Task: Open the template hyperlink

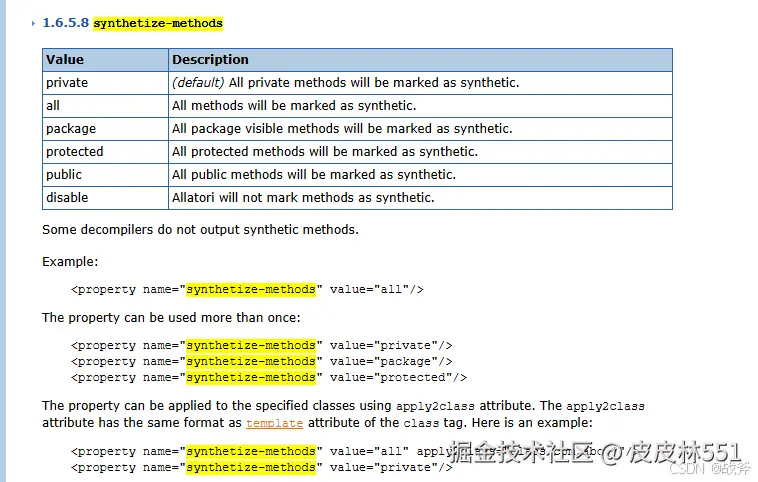Action: click(x=274, y=423)
